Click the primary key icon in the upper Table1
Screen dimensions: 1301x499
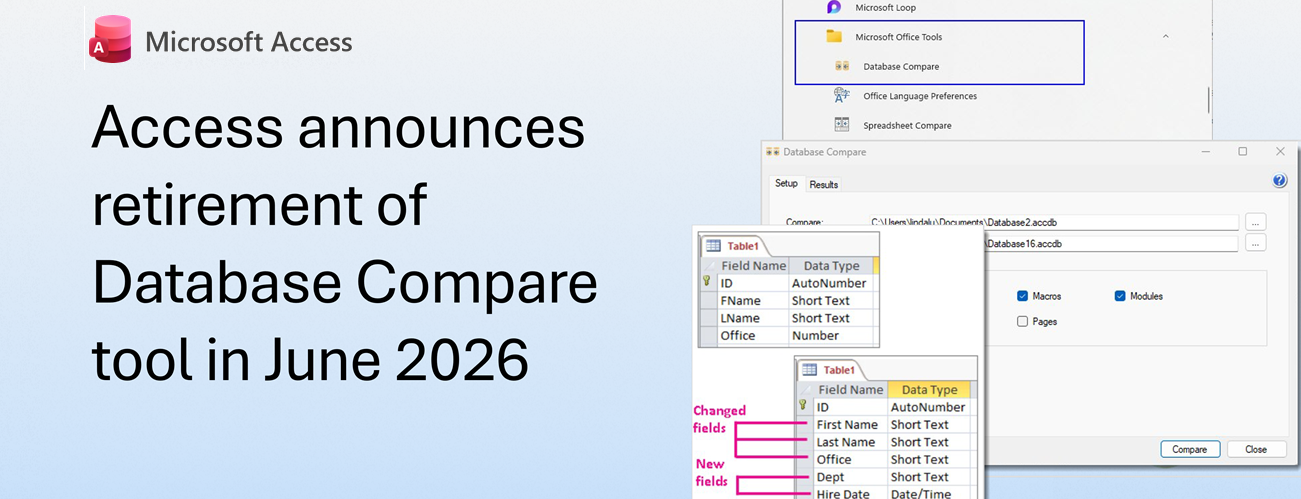pos(706,283)
